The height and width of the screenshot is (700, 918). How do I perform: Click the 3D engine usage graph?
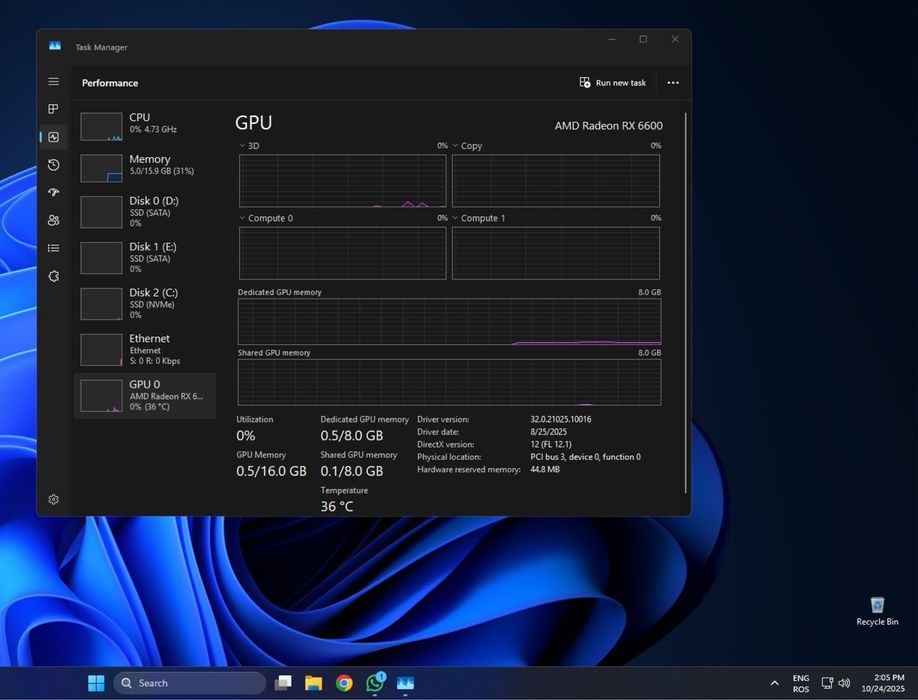(x=342, y=181)
